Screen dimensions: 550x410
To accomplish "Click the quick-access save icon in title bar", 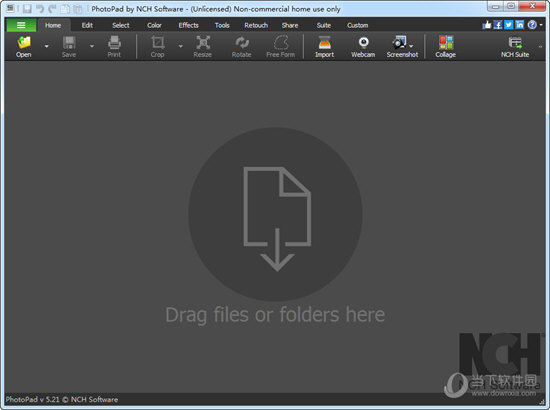I will coord(27,9).
